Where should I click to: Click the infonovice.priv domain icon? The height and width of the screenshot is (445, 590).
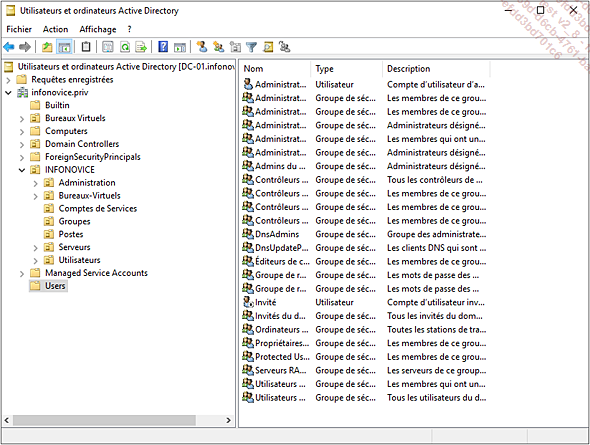point(23,93)
